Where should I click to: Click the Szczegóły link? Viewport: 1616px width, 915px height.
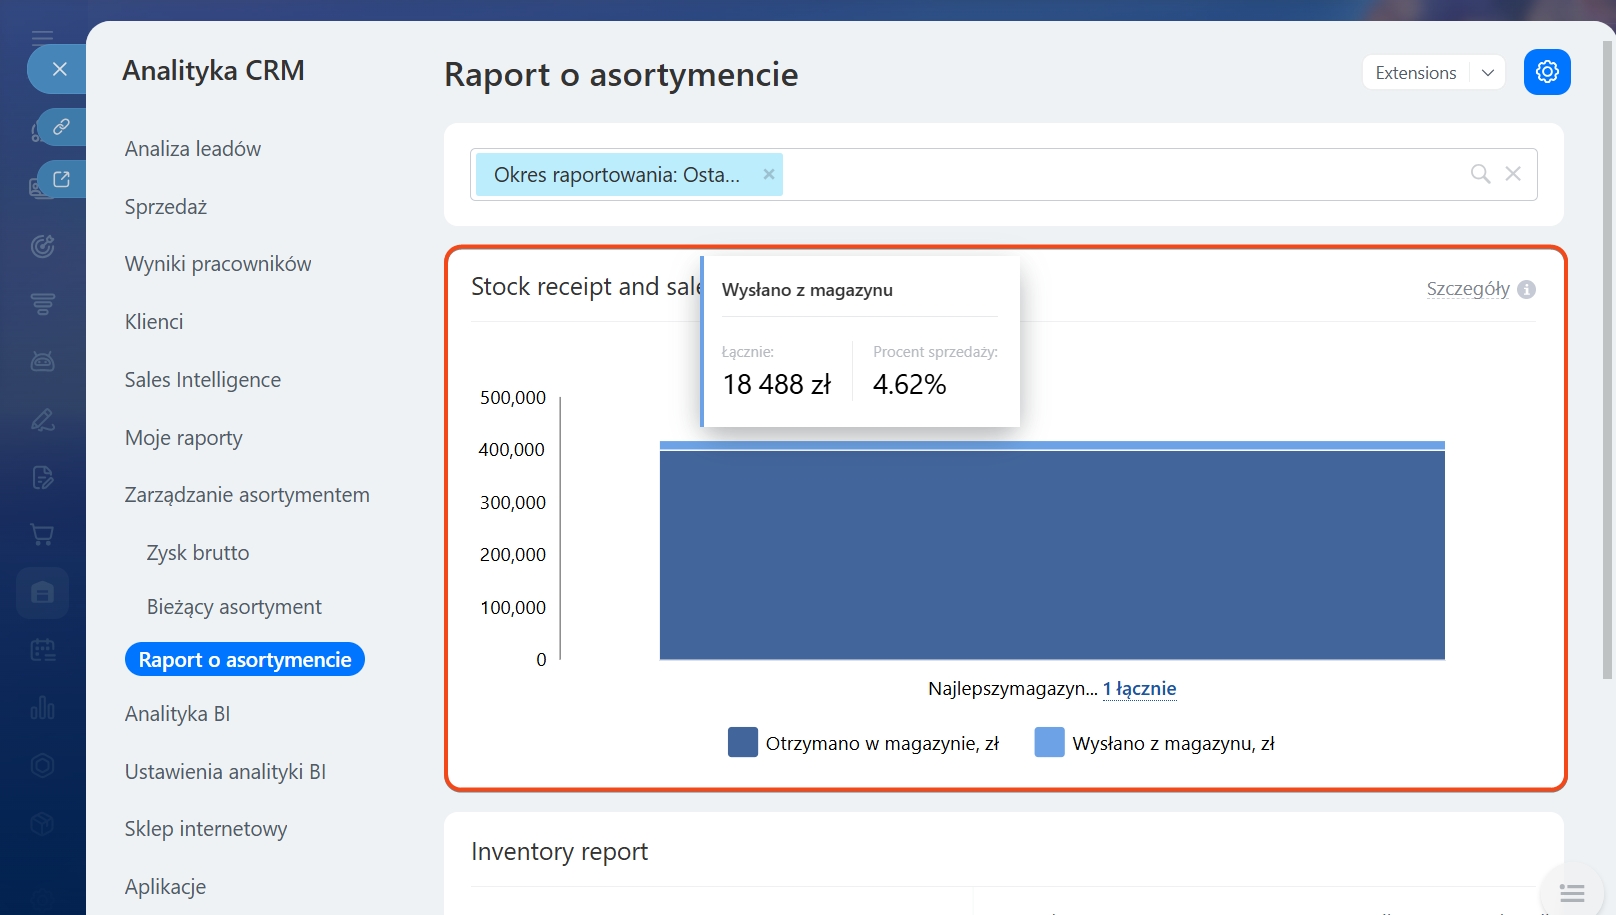[1467, 289]
